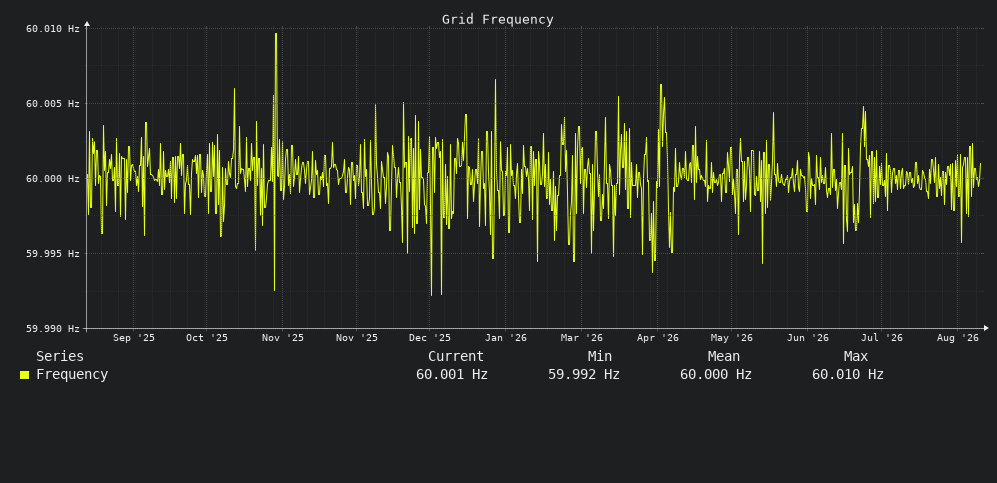Viewport: 997px width, 483px height.
Task: Click the Mar '26 x-axis label
Action: [582, 337]
